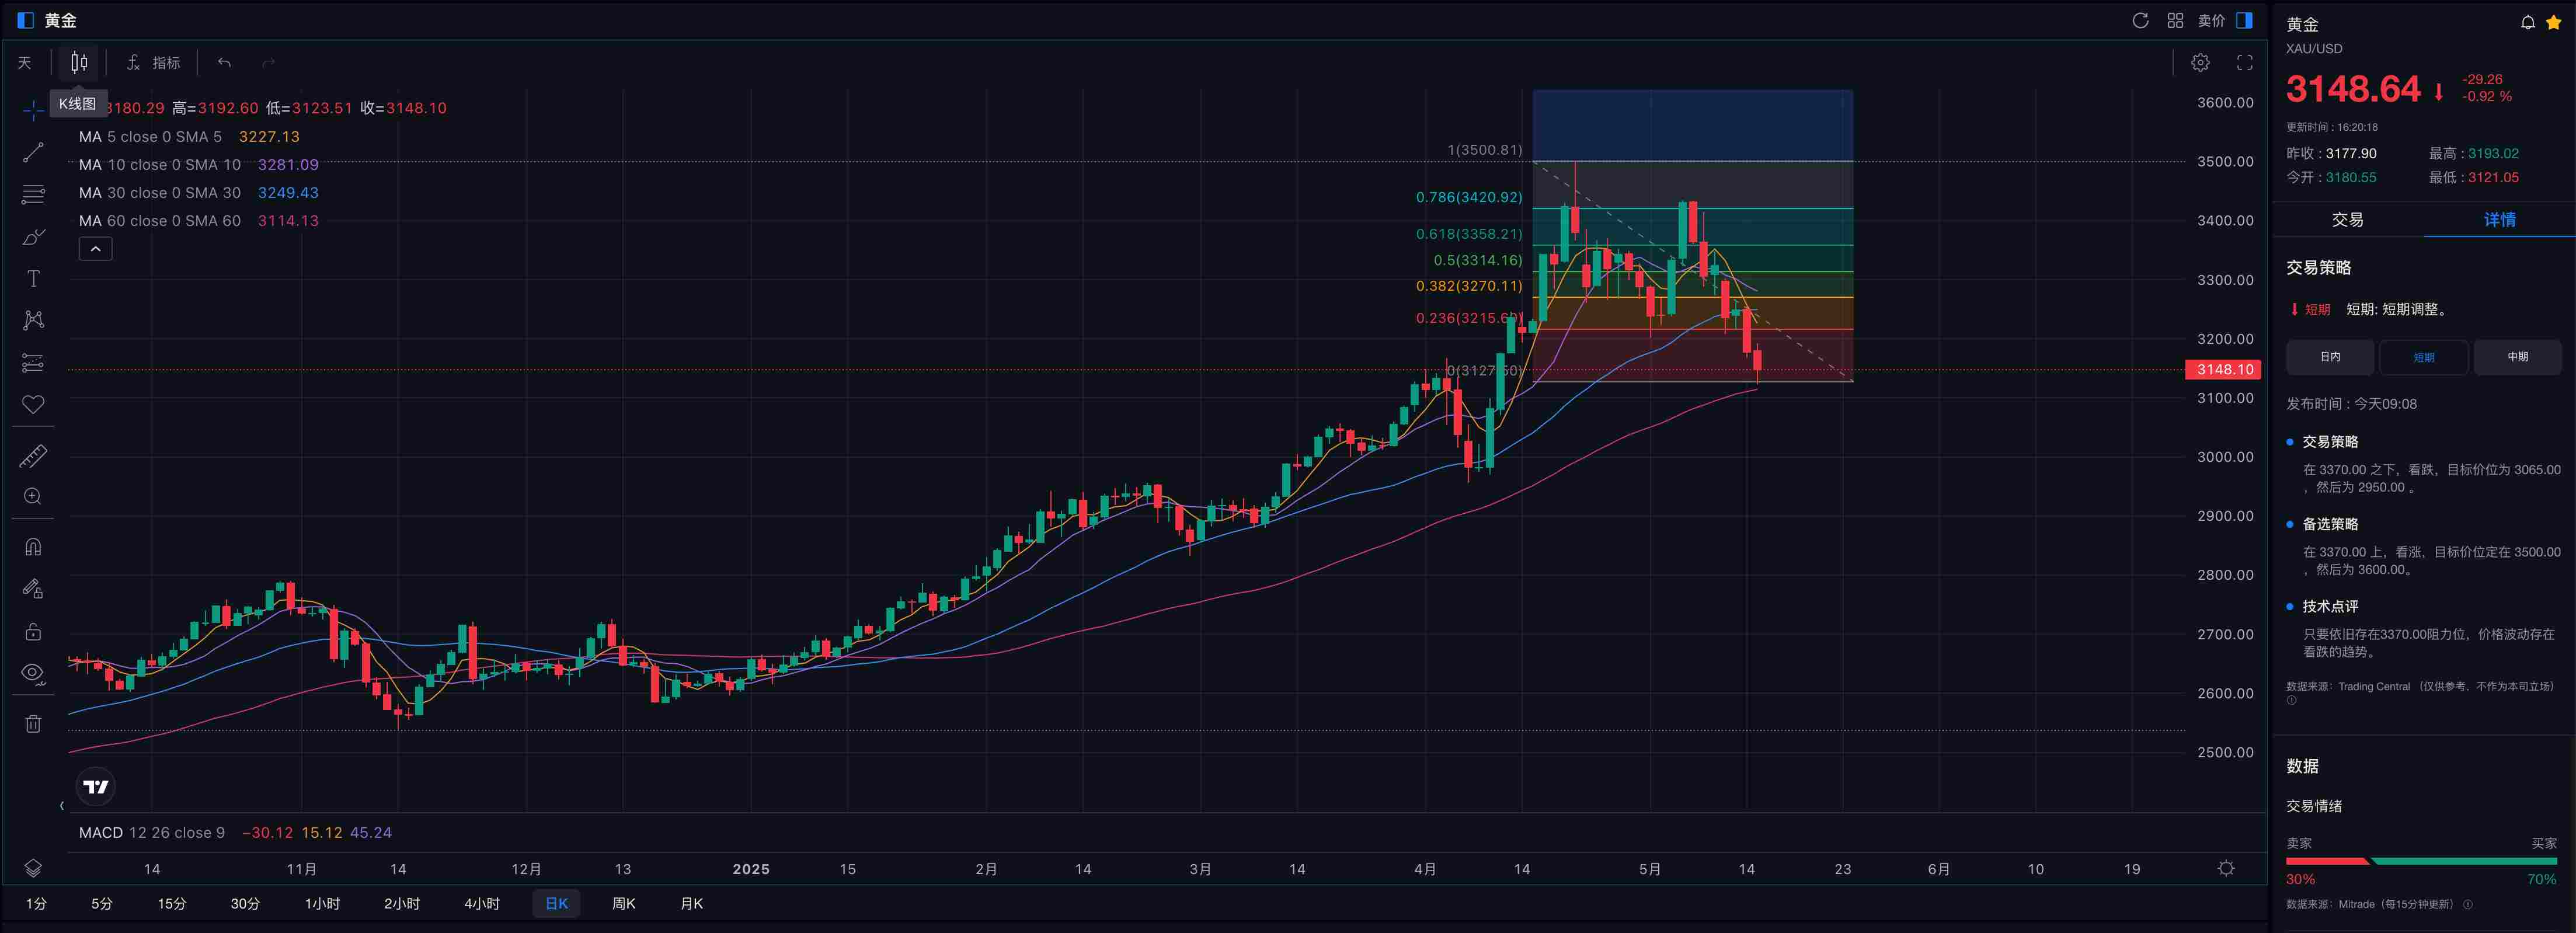Open the 卖价 price type dropdown
This screenshot has width=2576, height=933.
(x=2212, y=20)
